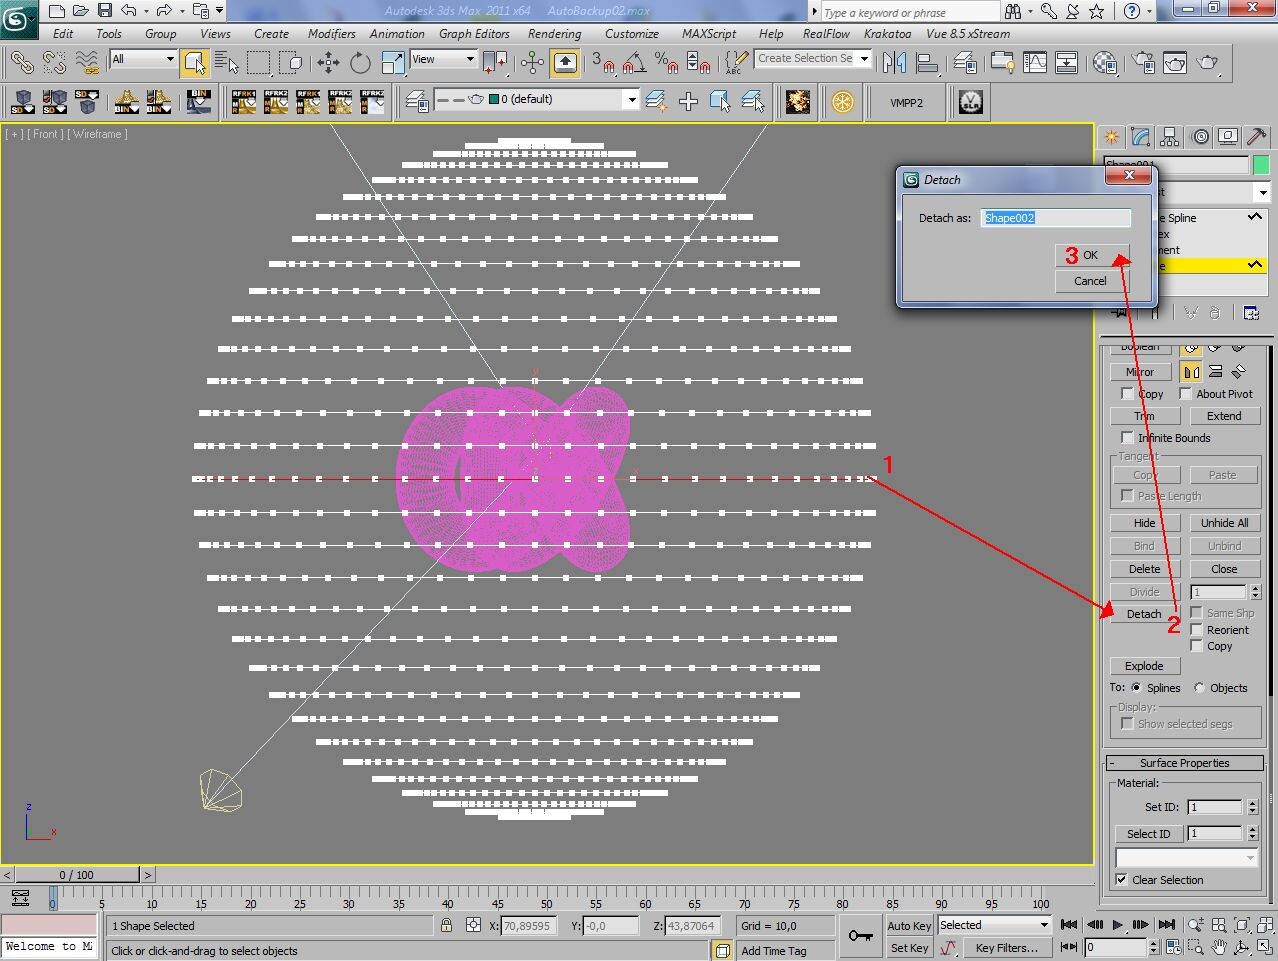Screen dimensions: 1278x961
Task: Open Render Setup teapot icon
Action: [1143, 63]
